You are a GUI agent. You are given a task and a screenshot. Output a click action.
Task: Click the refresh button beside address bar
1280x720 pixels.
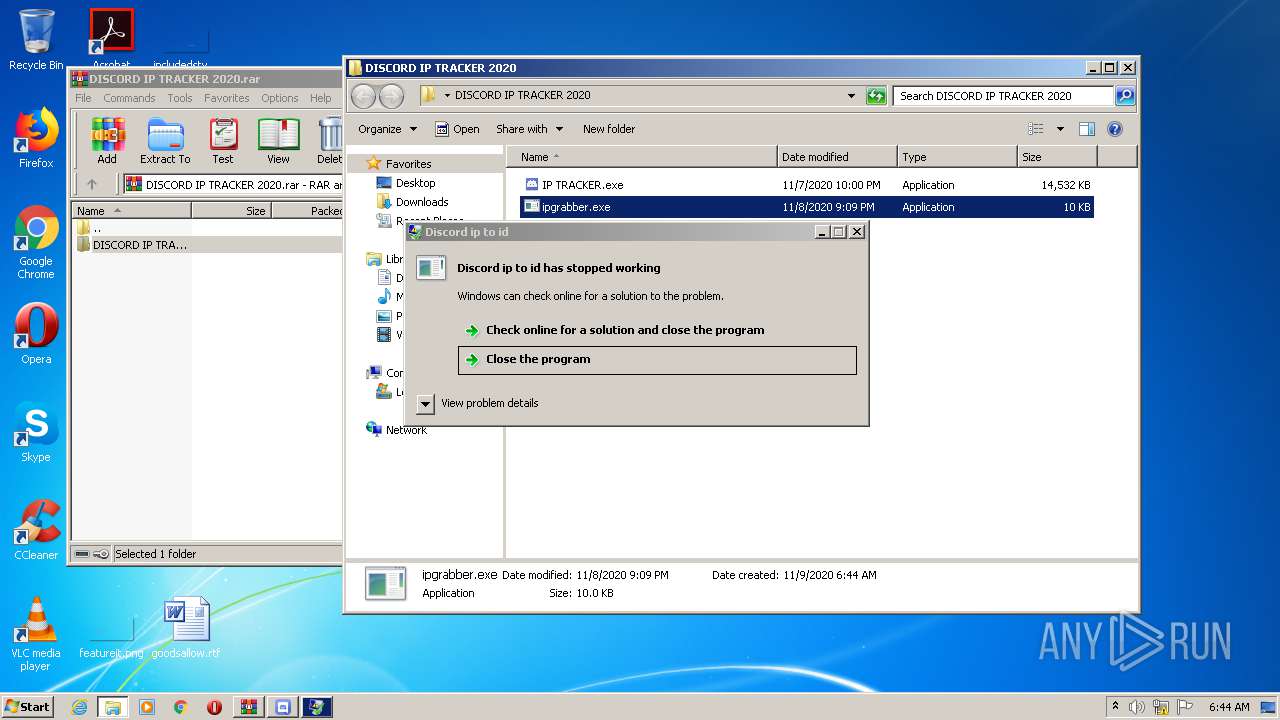pyautogui.click(x=876, y=96)
